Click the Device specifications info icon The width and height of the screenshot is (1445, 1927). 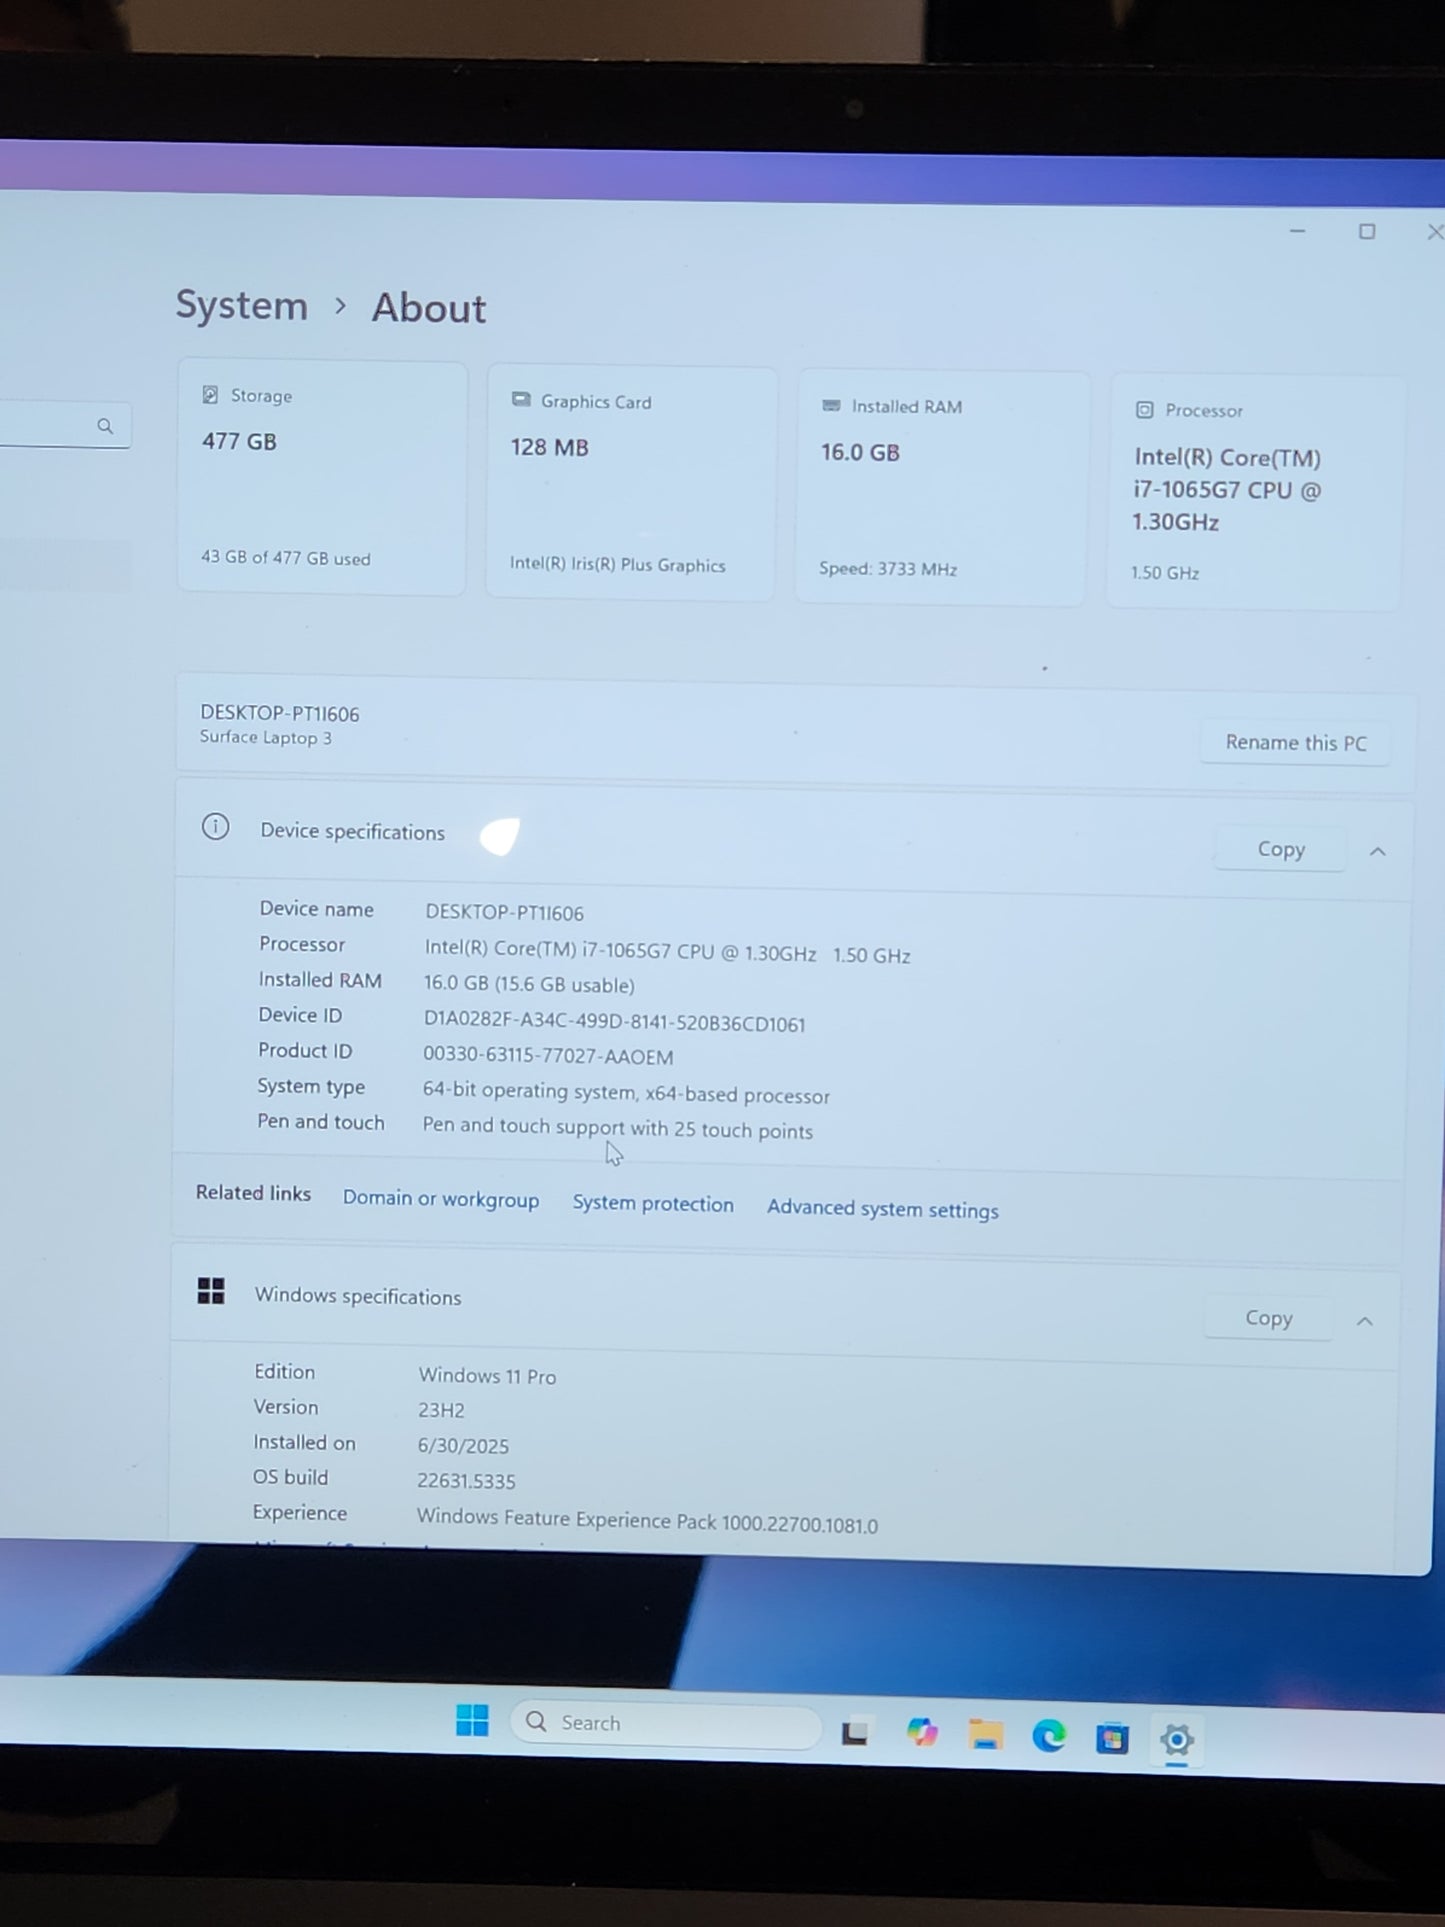click(x=215, y=827)
